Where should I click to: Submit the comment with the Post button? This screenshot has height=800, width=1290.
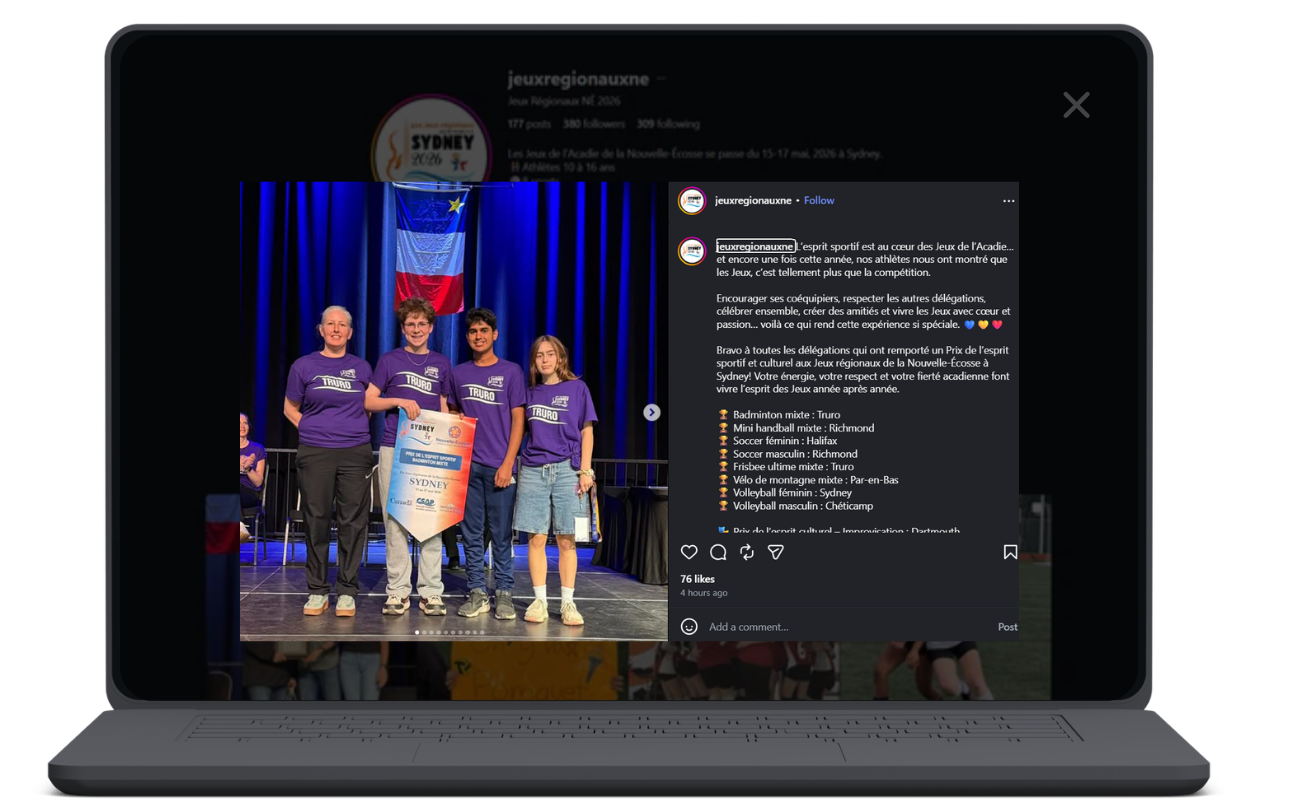(x=1007, y=627)
